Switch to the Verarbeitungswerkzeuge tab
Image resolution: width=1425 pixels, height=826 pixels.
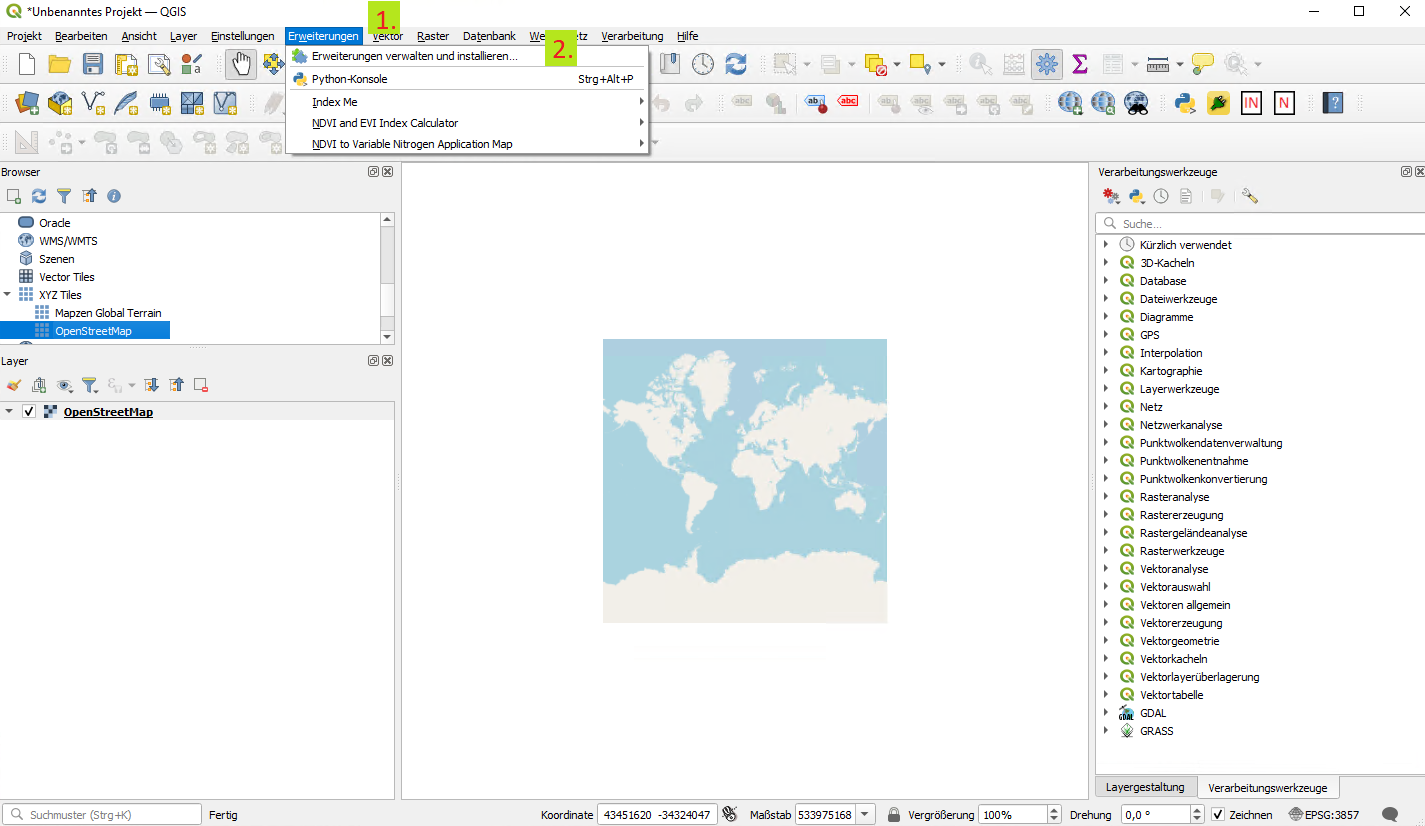tap(1267, 787)
